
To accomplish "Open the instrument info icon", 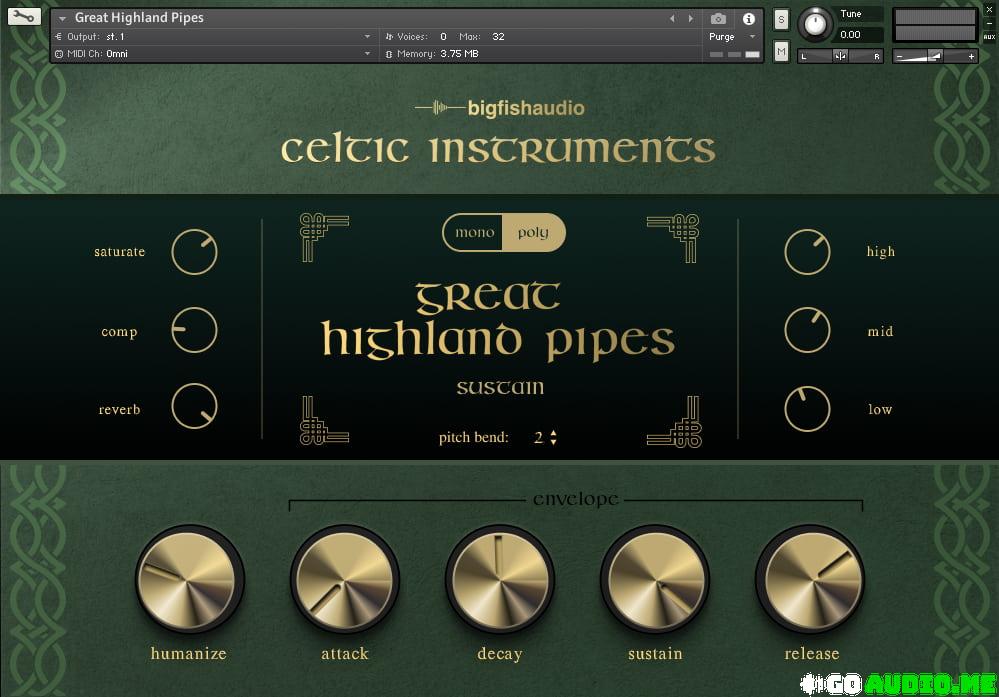I will click(x=748, y=19).
